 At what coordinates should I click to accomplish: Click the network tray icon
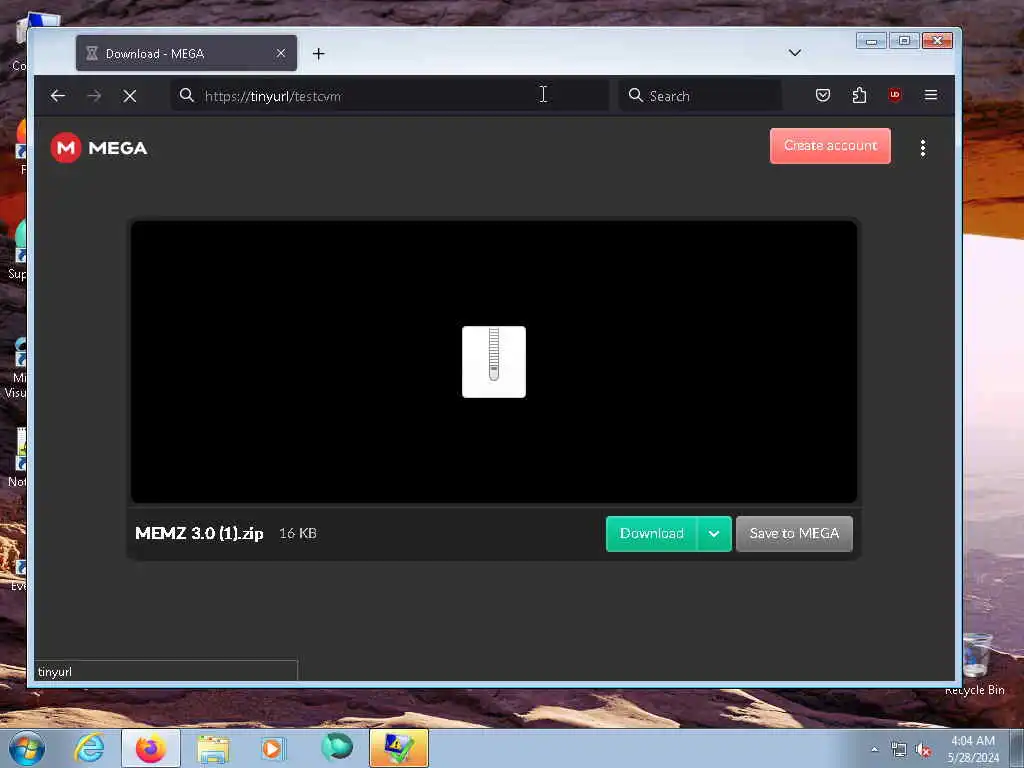899,750
